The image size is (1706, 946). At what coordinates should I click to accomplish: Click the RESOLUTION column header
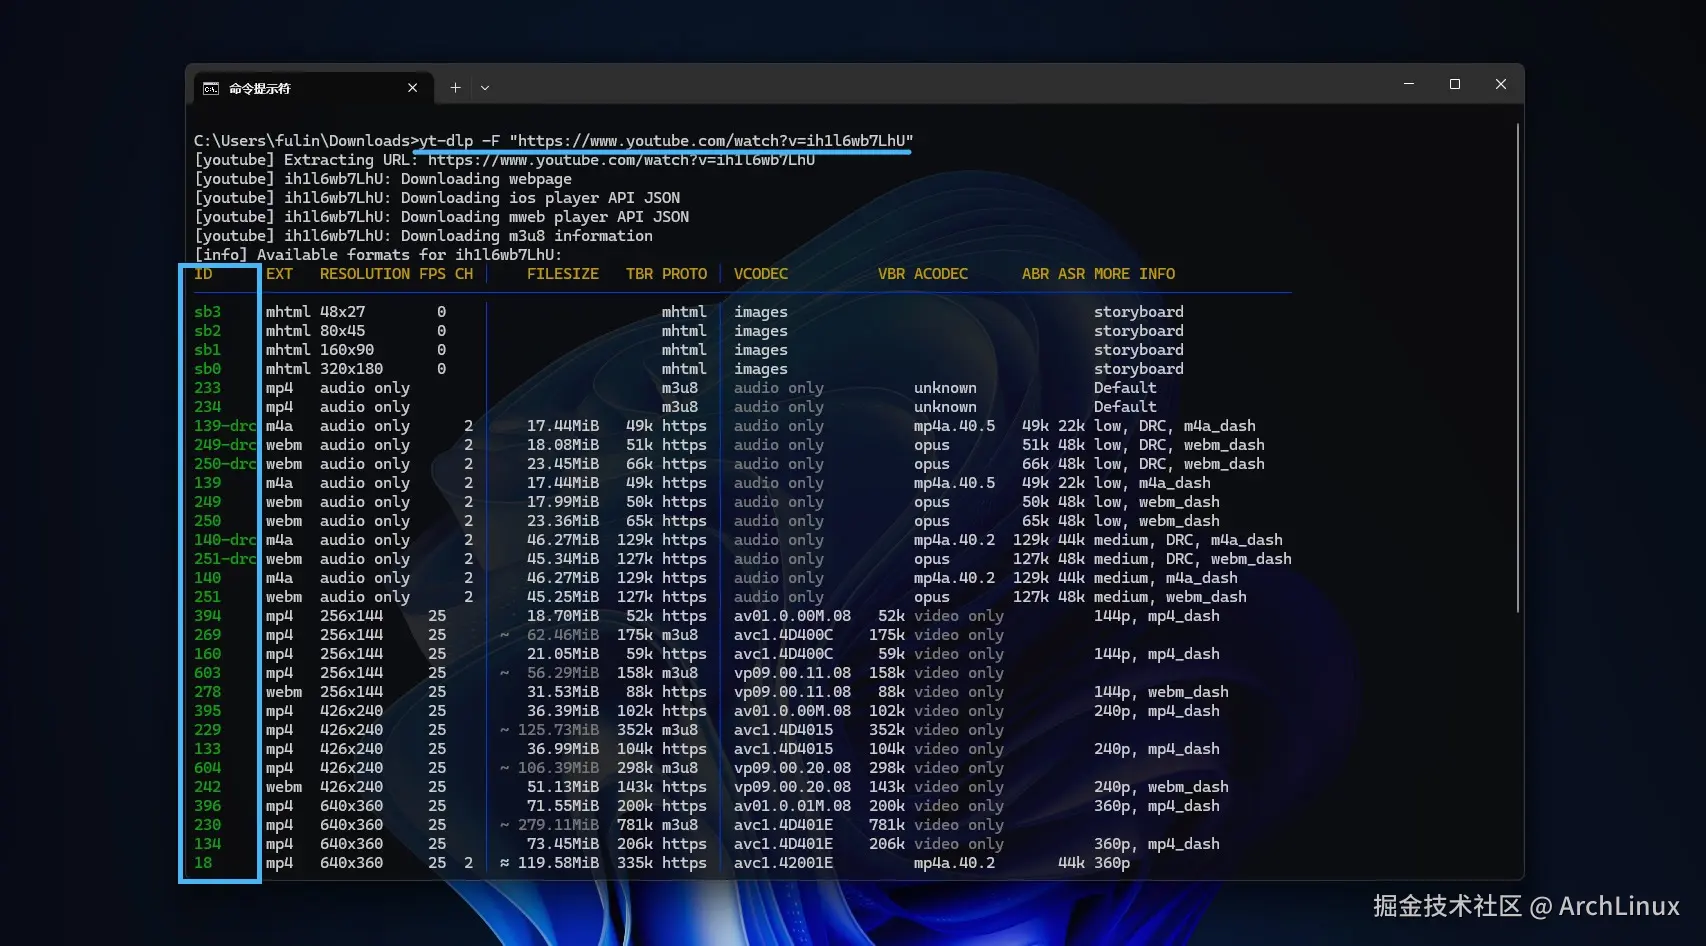pyautogui.click(x=365, y=274)
